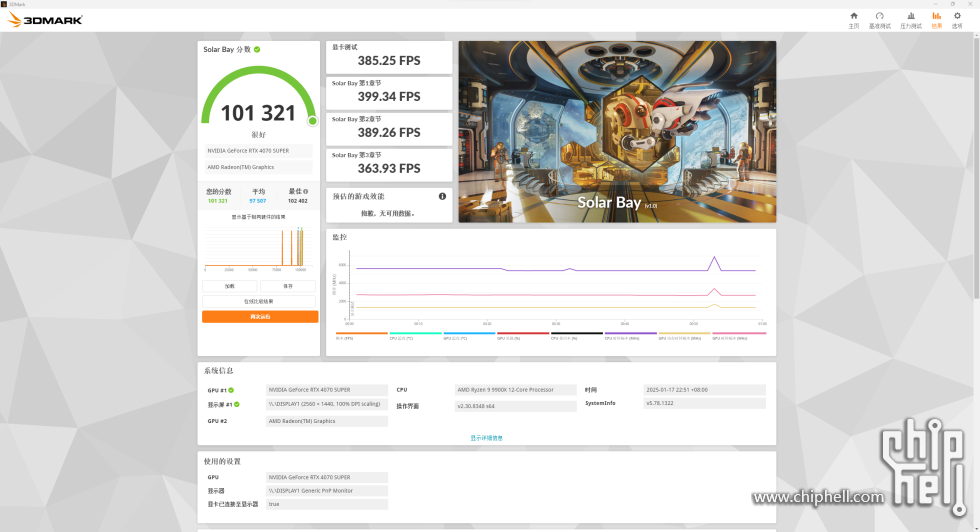Click the GPU #1 value field in 系统信息

(x=327, y=390)
